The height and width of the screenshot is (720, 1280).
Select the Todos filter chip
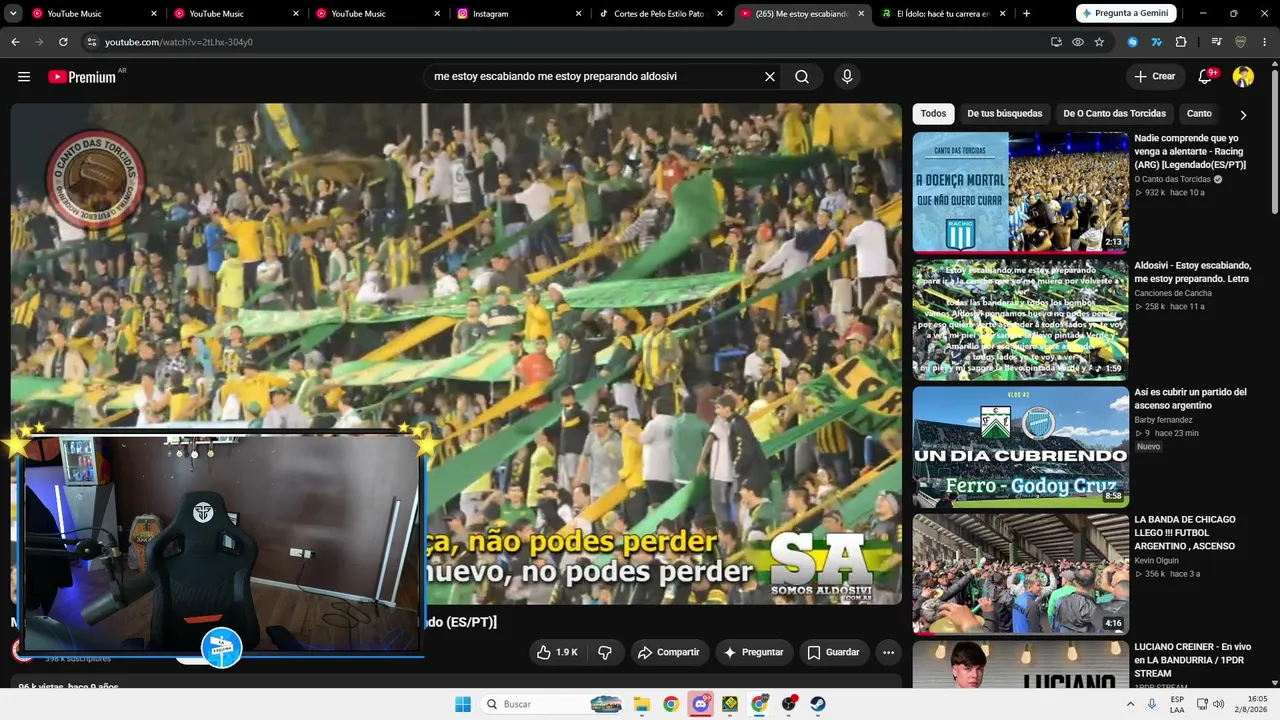tap(933, 114)
